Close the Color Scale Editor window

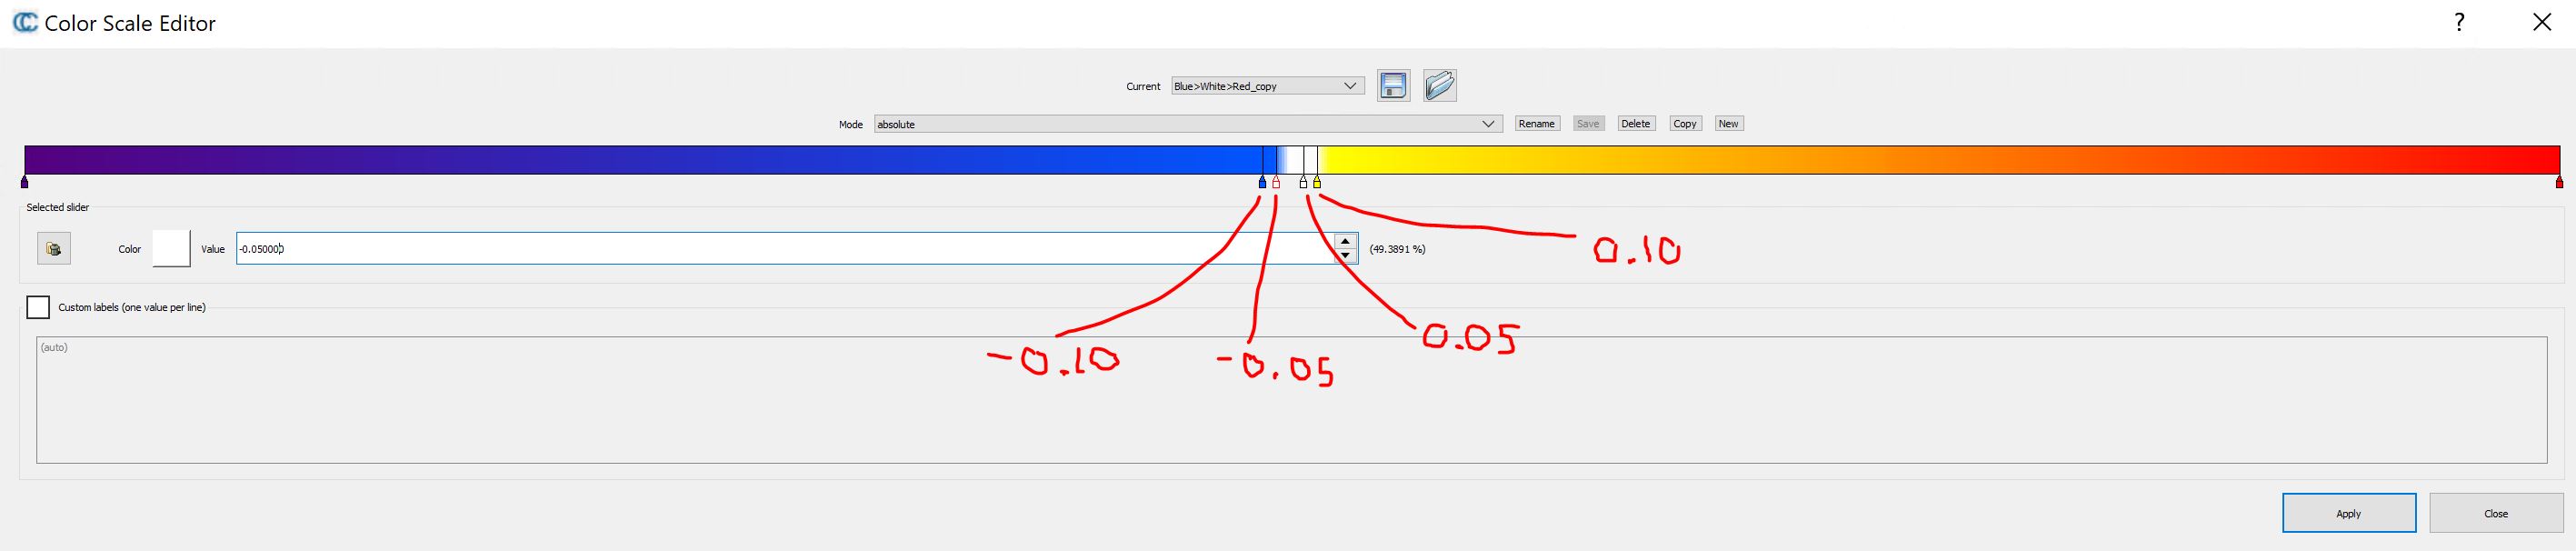click(x=2541, y=22)
